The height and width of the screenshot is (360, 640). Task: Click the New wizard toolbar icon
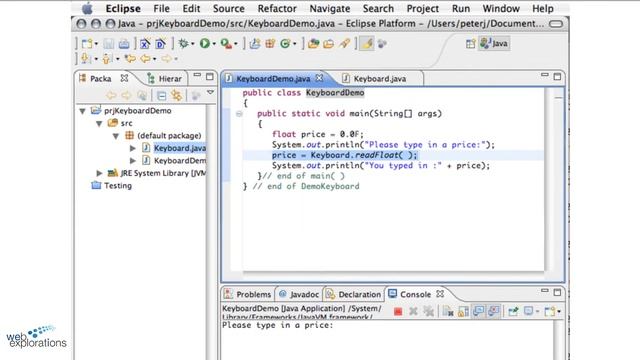[87, 44]
